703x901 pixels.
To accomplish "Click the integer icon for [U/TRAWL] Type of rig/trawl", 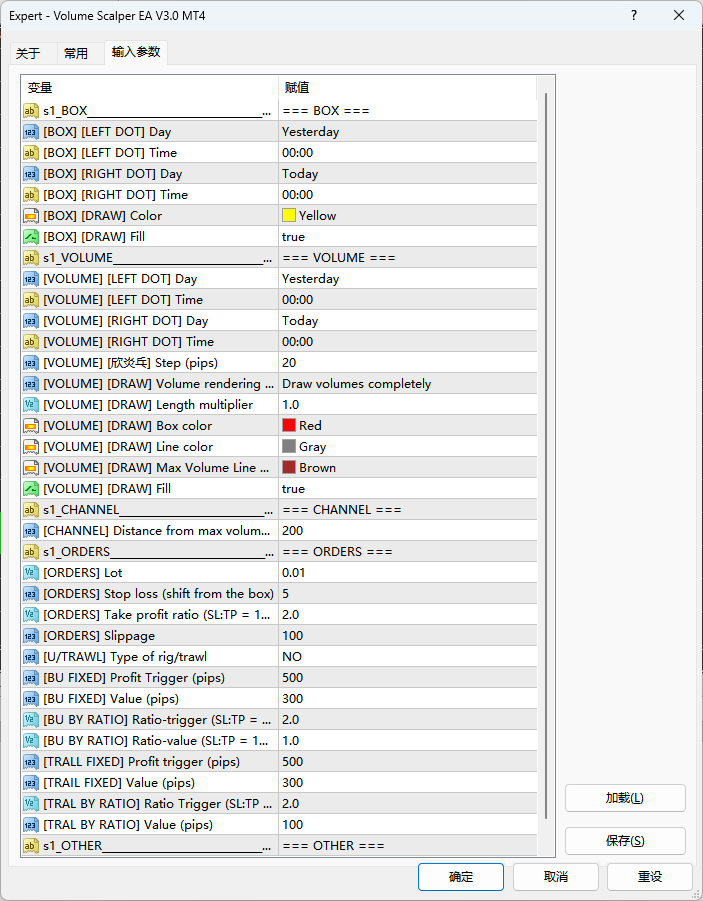I will tap(30, 656).
